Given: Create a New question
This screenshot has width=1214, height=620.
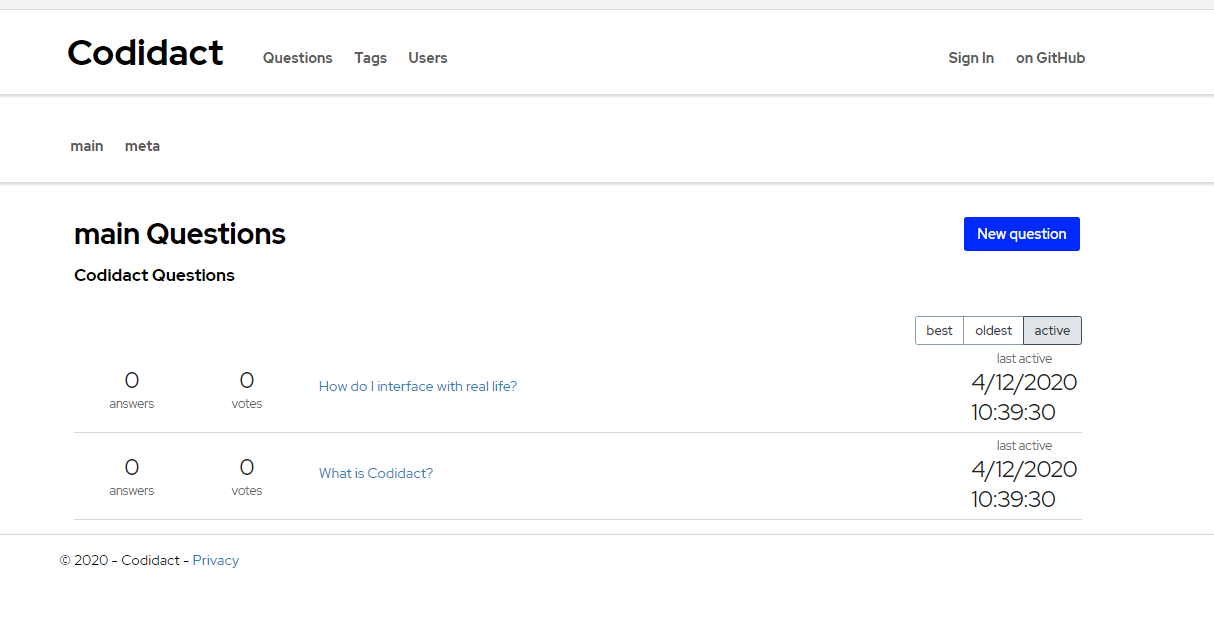Looking at the screenshot, I should click(1021, 233).
